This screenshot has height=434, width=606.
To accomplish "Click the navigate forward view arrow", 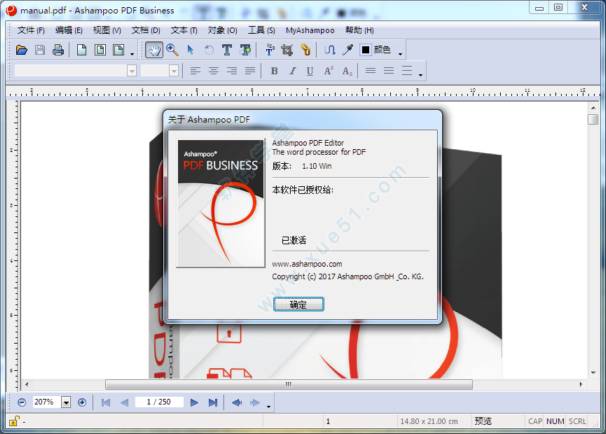I will 255,402.
